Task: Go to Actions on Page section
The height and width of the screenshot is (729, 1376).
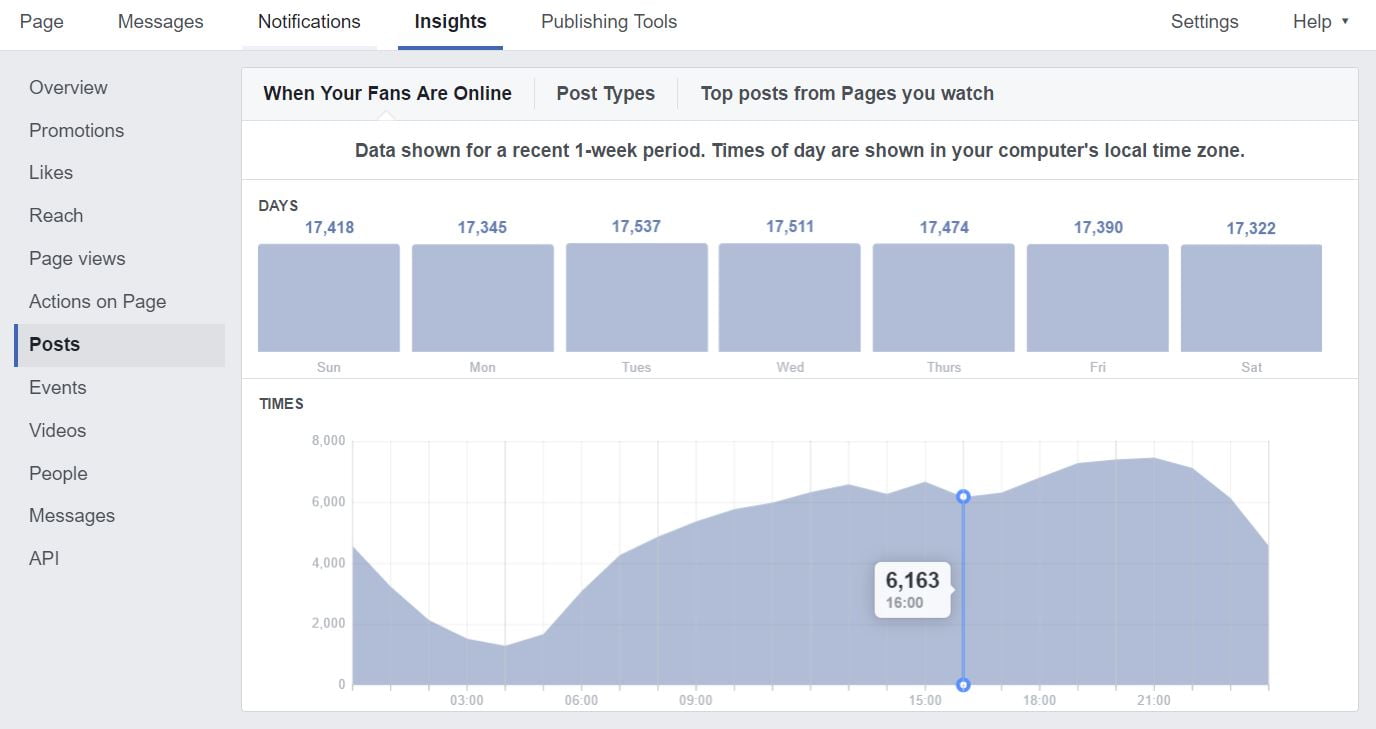Action: point(97,302)
